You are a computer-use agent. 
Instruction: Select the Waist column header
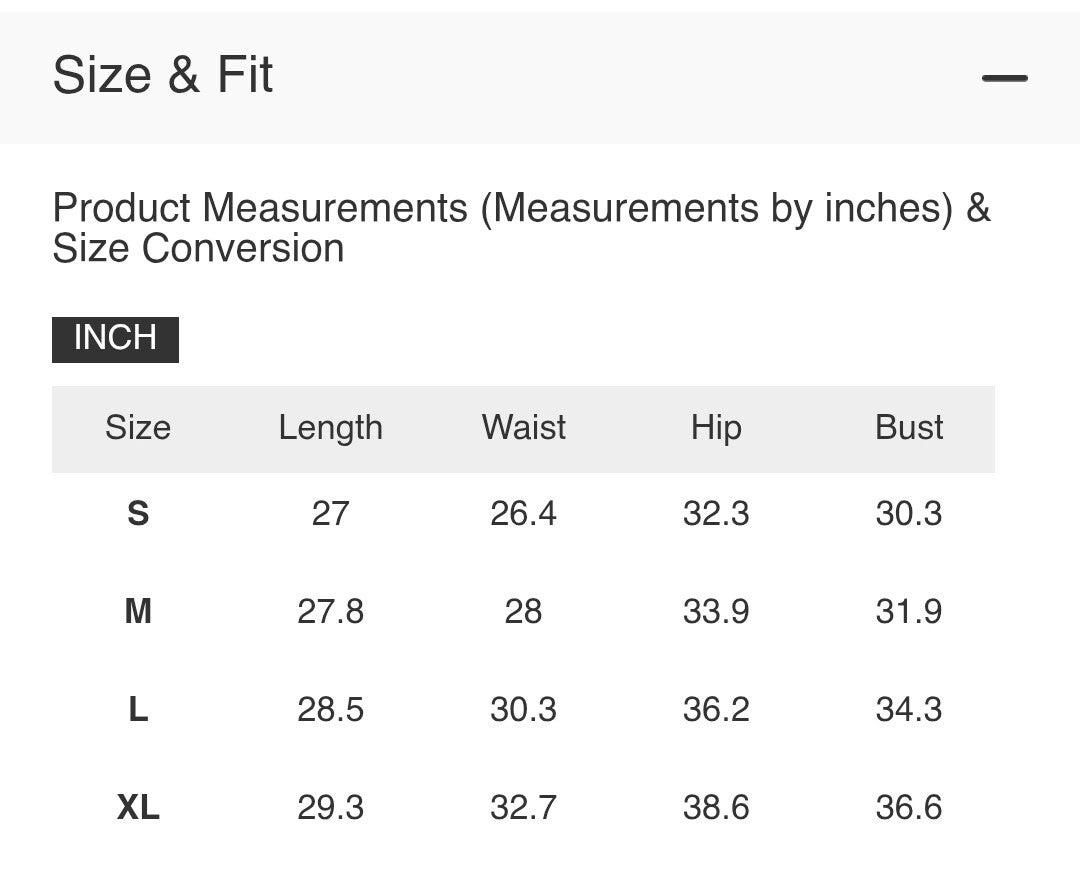point(523,428)
